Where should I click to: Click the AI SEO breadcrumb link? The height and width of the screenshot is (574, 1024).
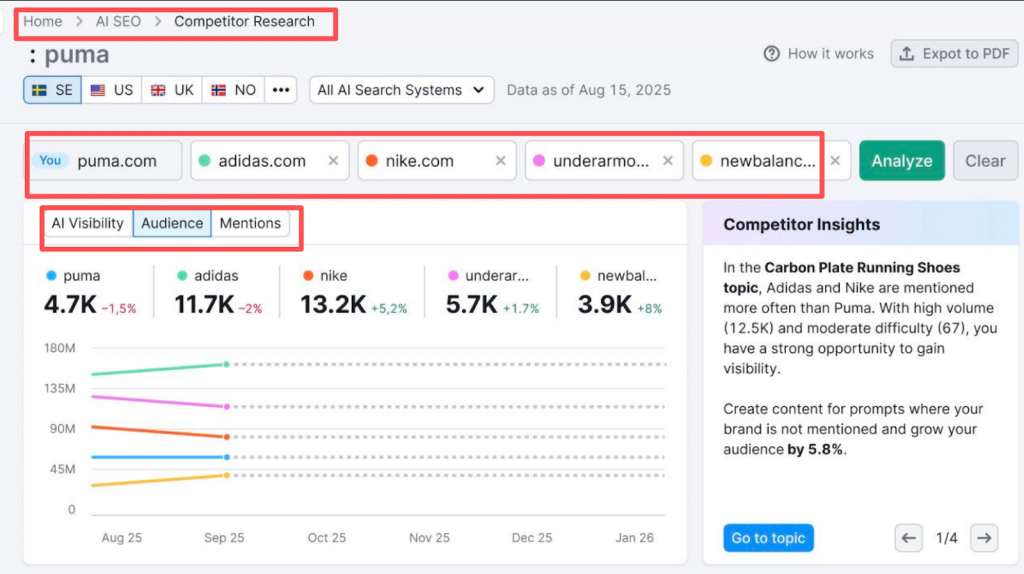(117, 21)
